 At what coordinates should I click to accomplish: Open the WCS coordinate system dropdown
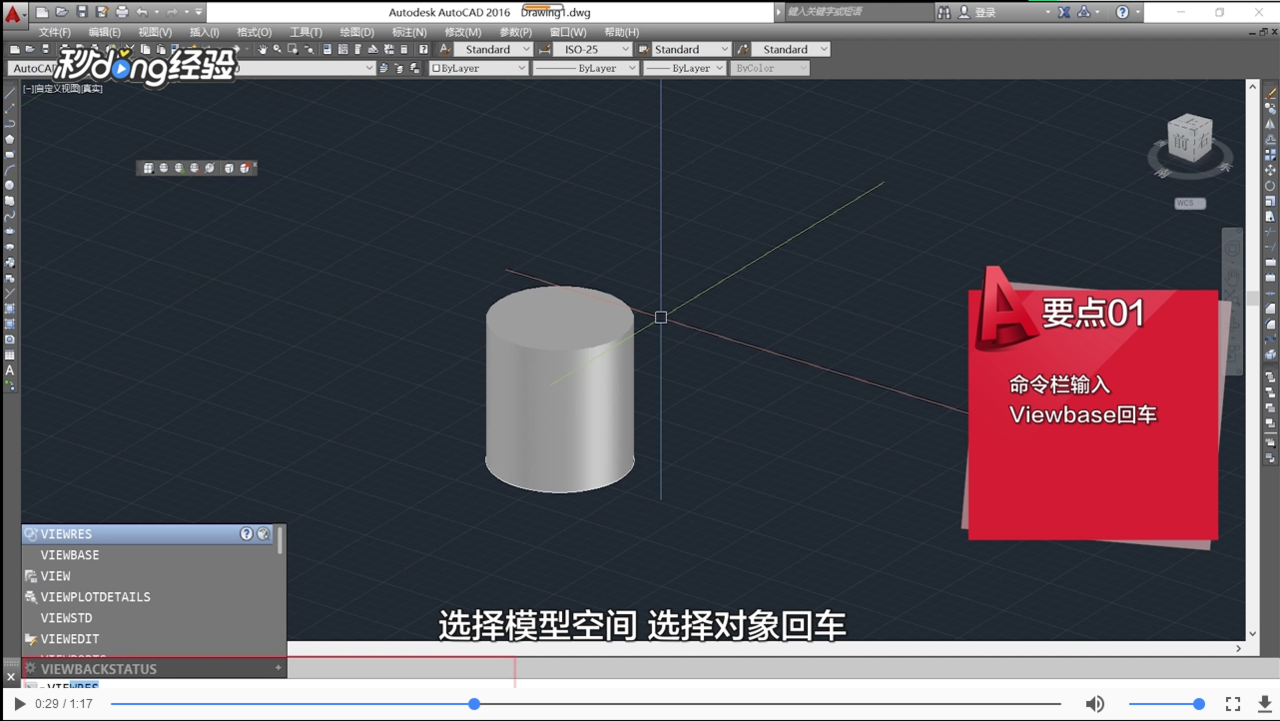[x=1189, y=203]
